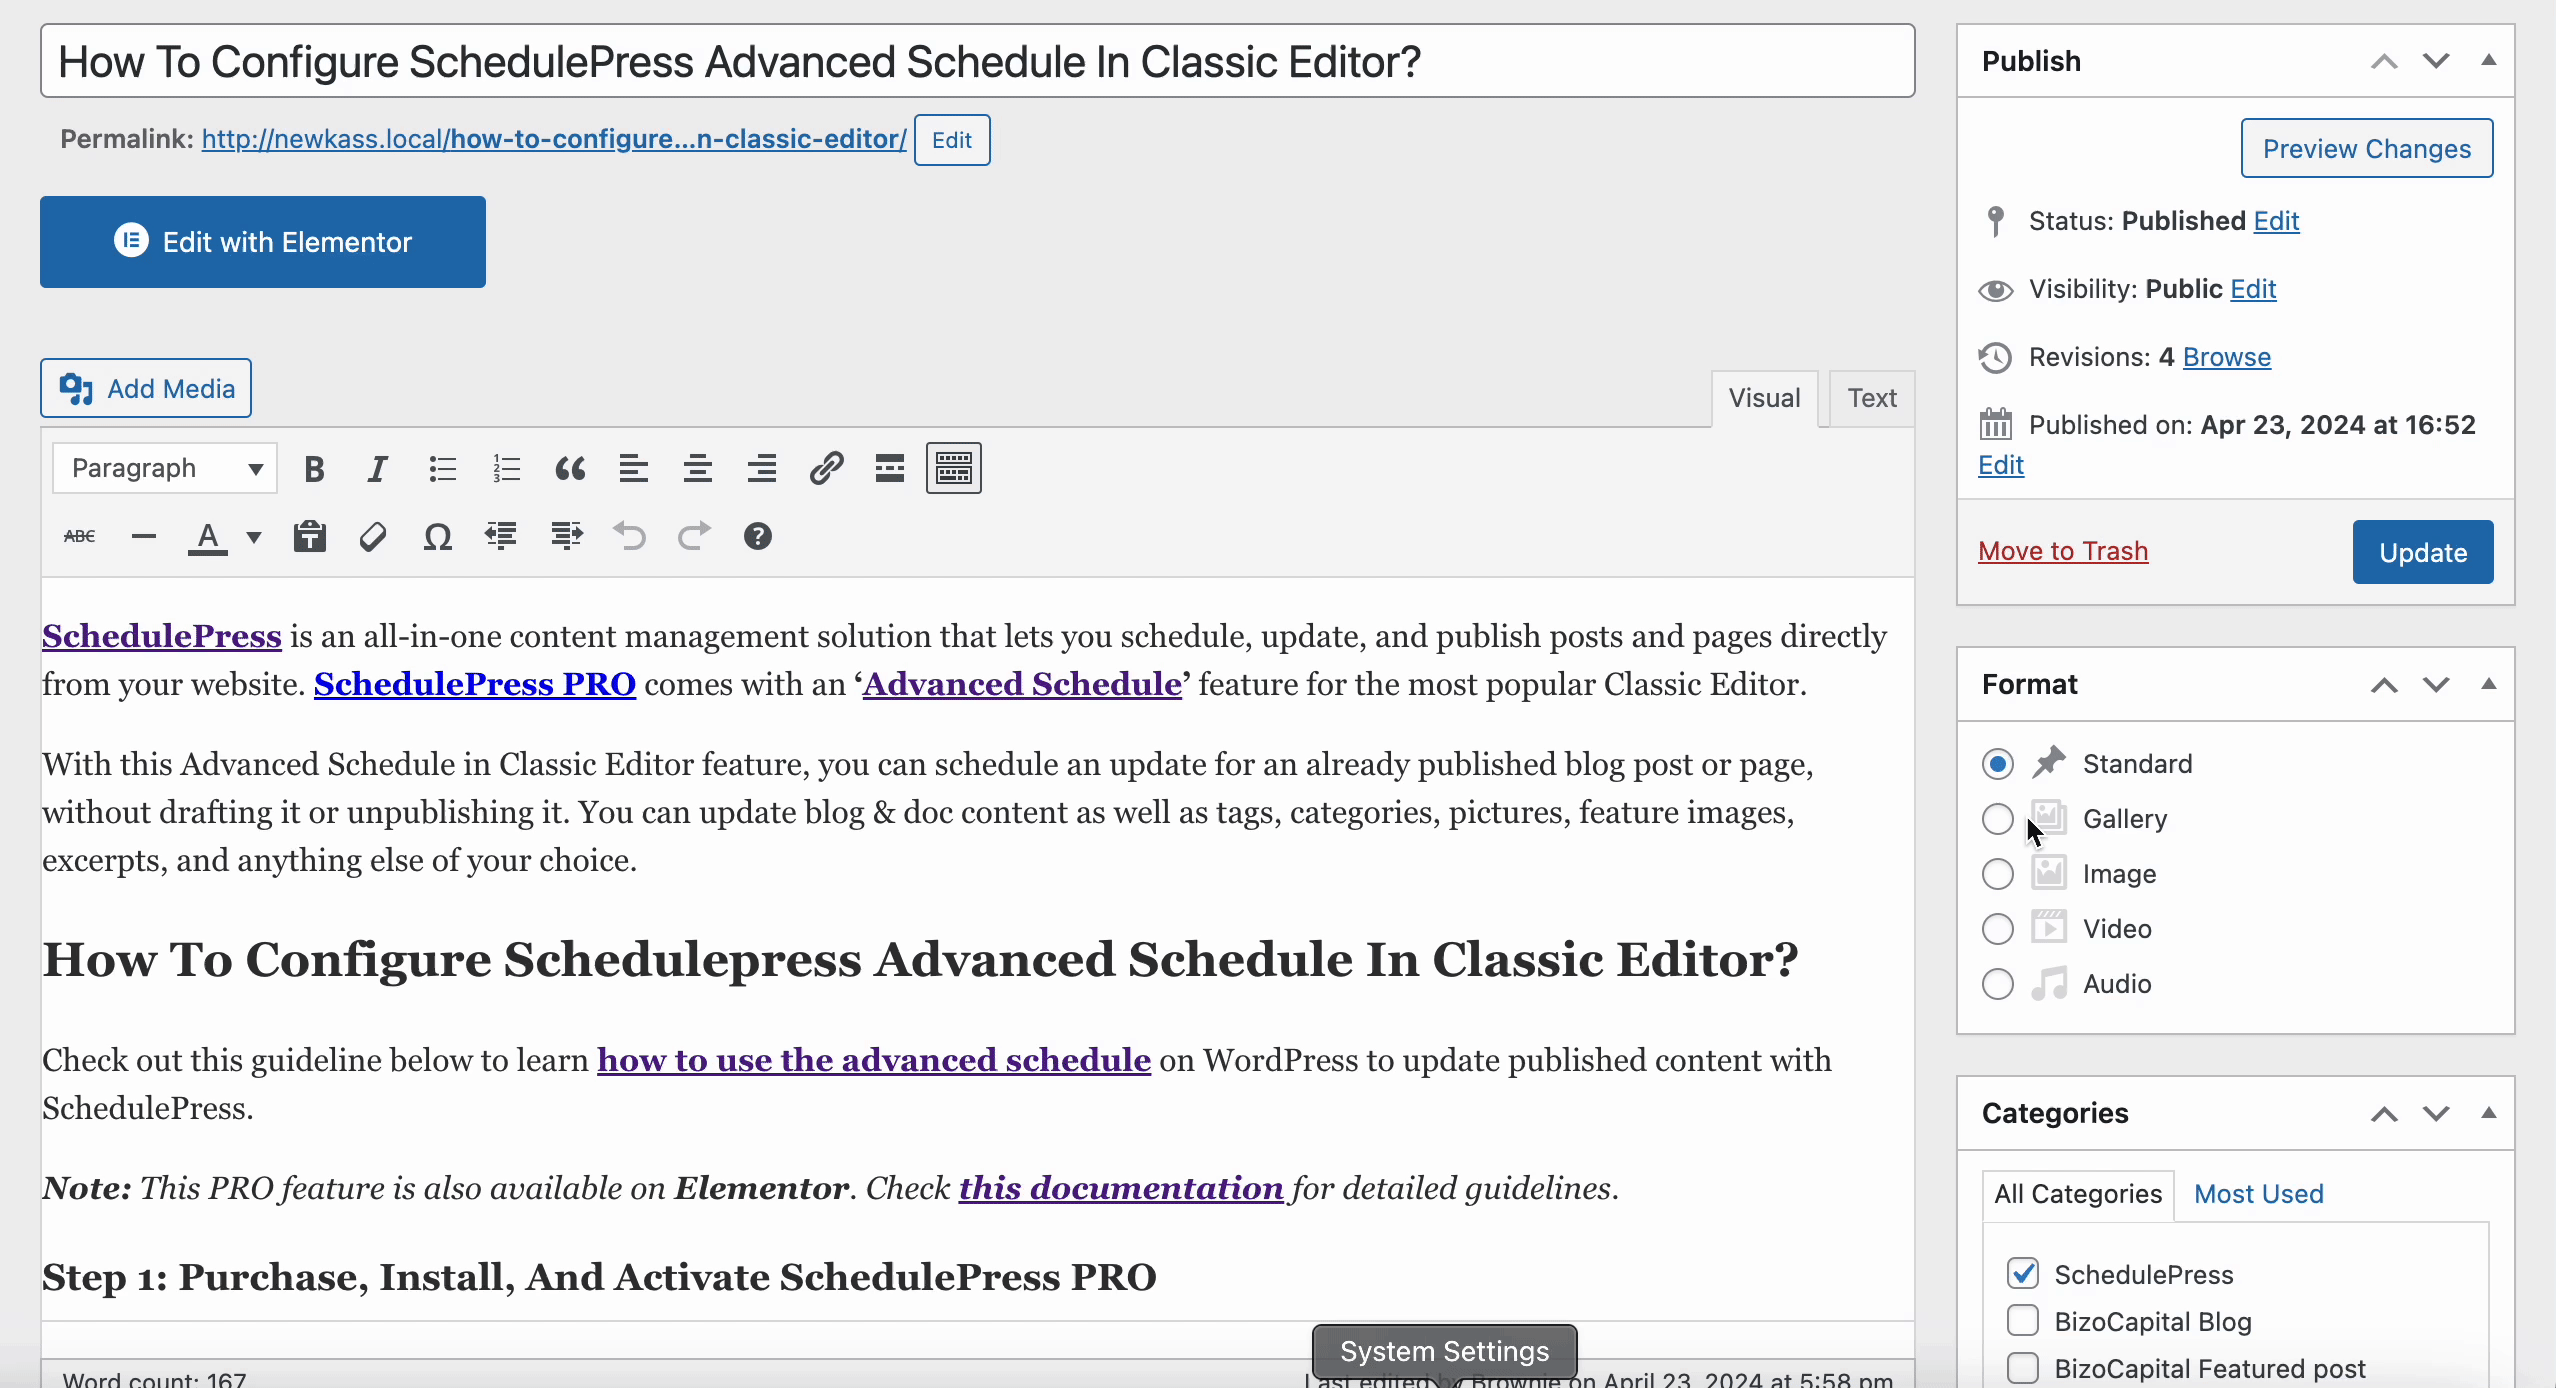
Task: Click the Update button
Action: click(x=2421, y=550)
